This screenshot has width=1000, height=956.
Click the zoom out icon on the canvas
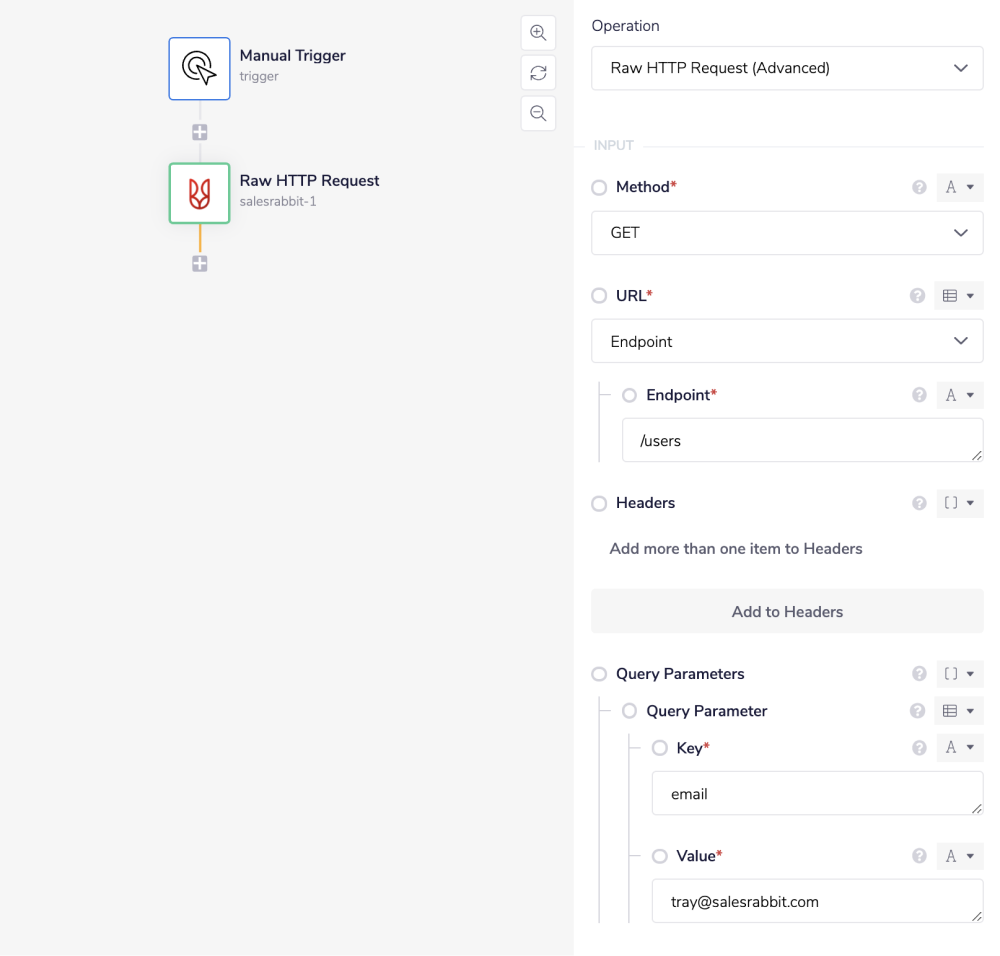[x=538, y=113]
